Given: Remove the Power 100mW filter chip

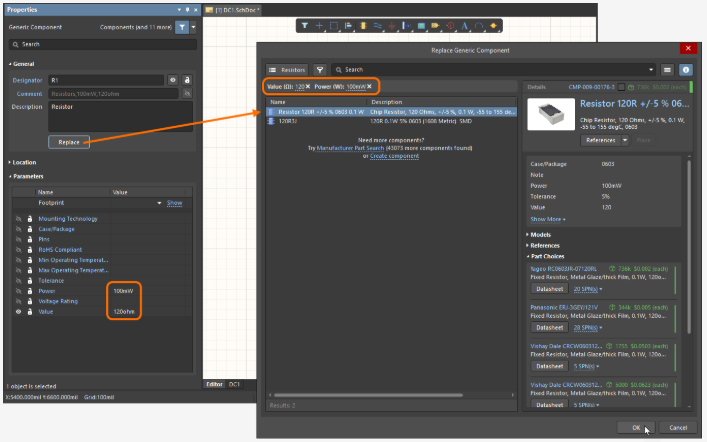Looking at the screenshot, I should coord(369,86).
